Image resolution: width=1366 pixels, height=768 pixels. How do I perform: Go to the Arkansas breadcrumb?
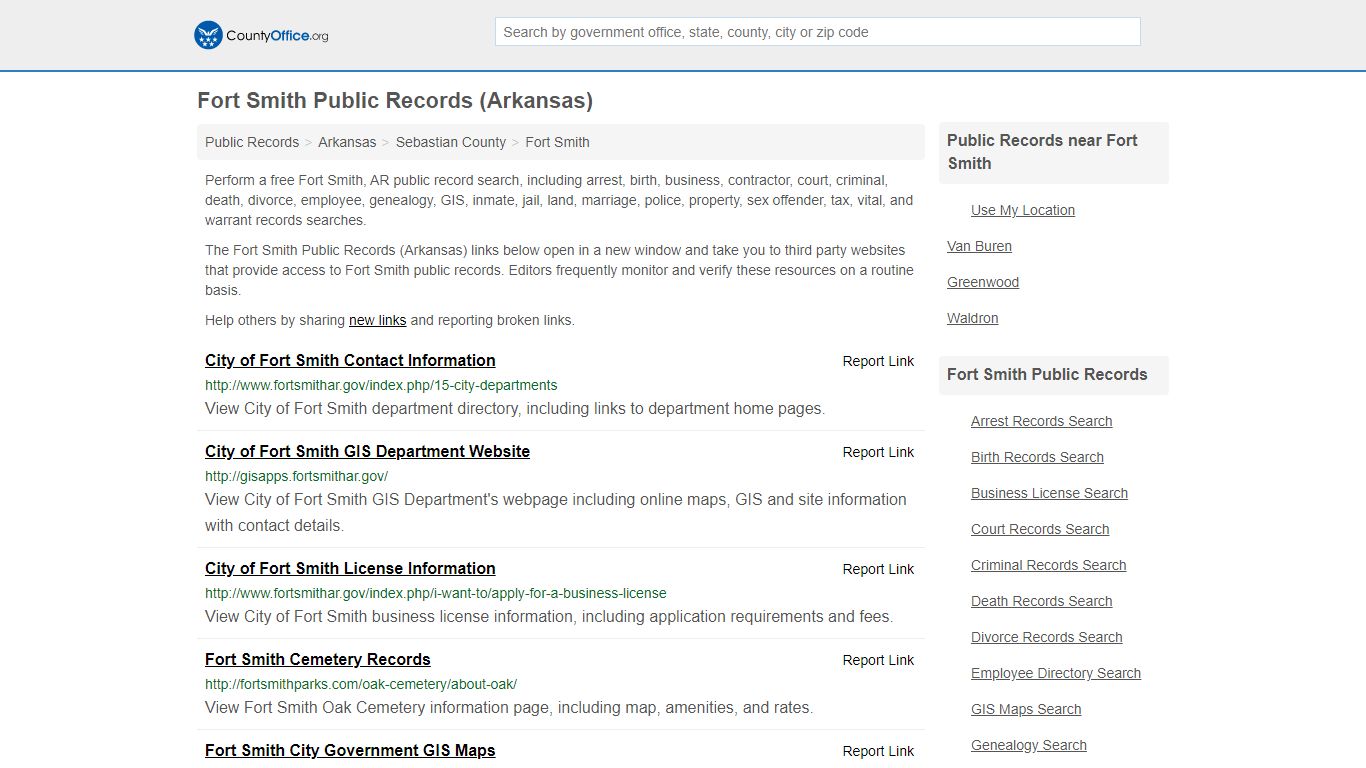[x=347, y=142]
